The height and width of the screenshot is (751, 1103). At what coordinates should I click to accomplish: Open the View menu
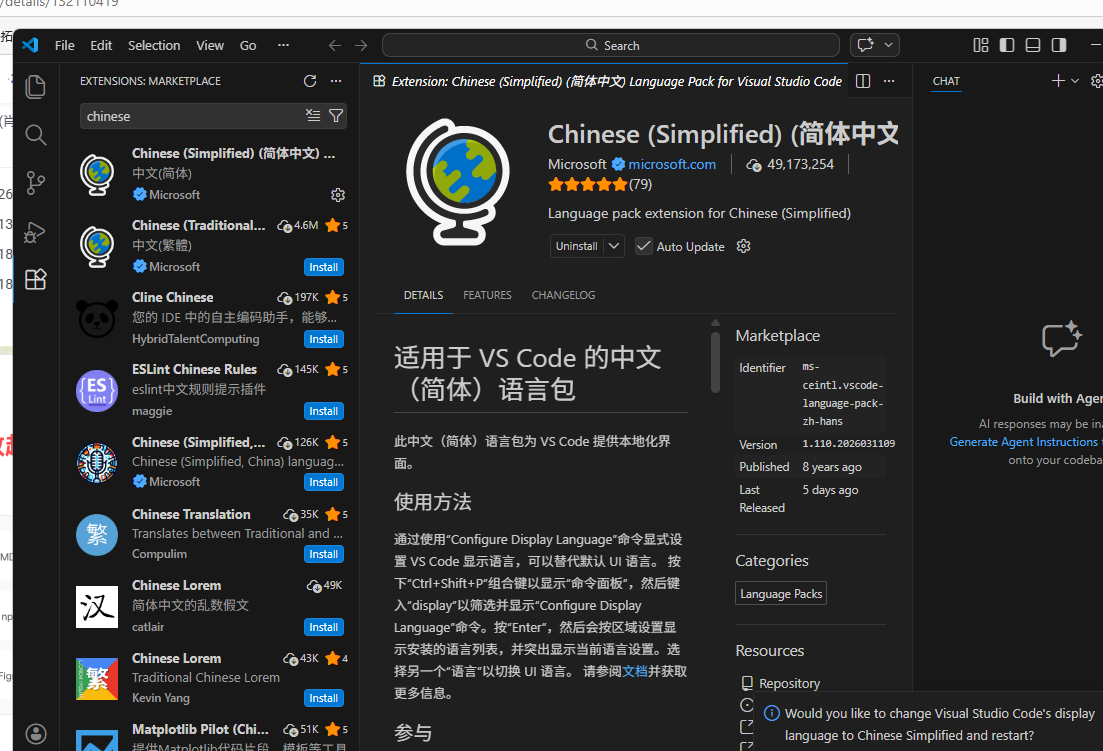coord(210,45)
